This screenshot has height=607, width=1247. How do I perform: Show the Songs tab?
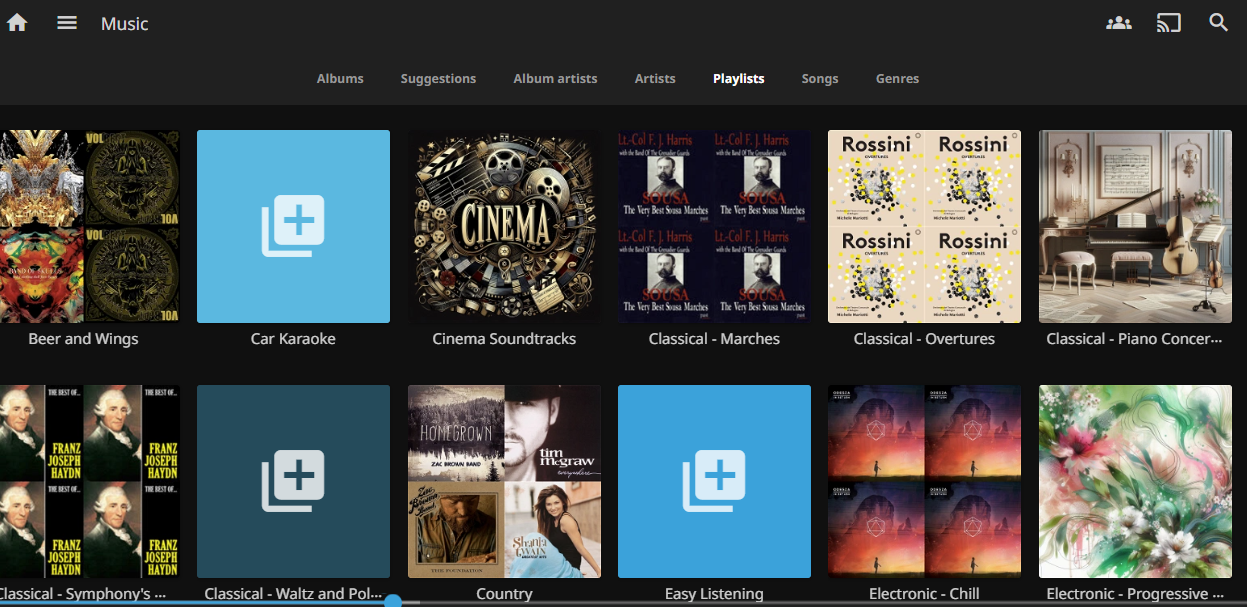819,79
